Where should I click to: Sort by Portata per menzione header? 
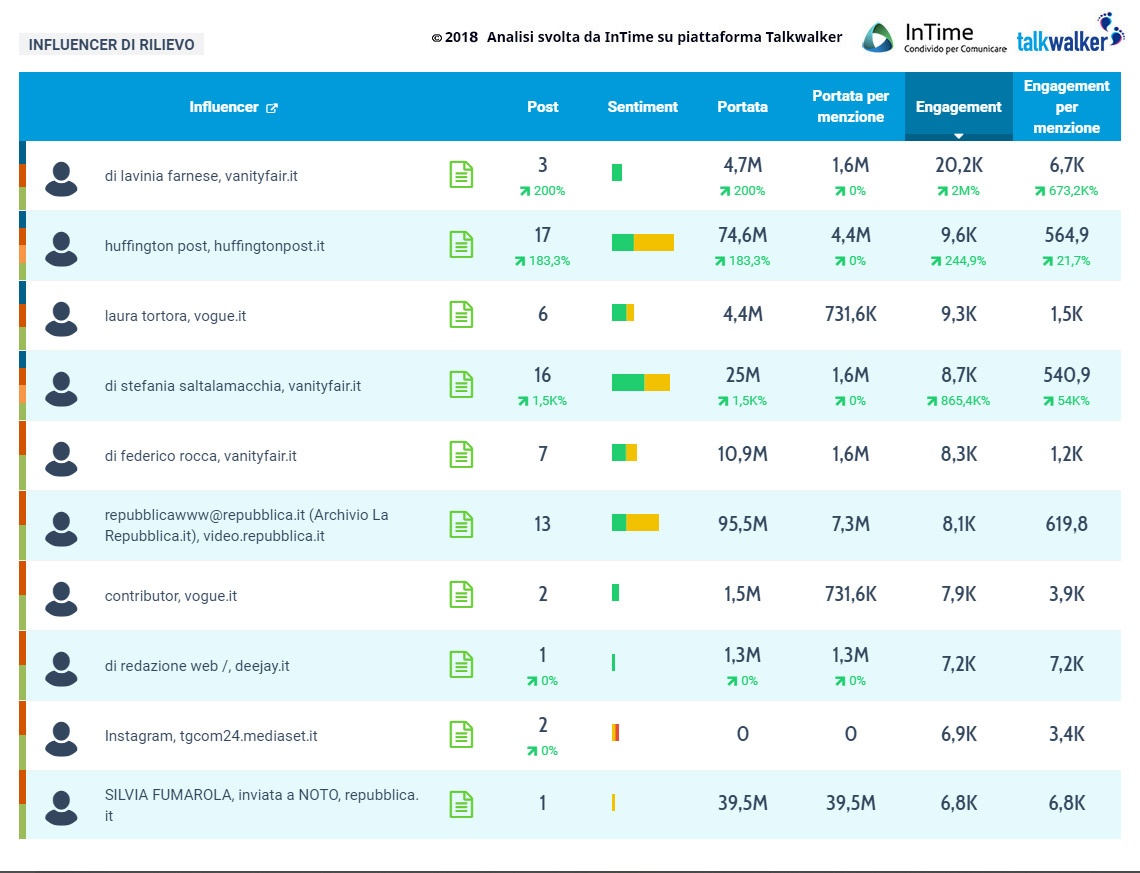pyautogui.click(x=851, y=106)
